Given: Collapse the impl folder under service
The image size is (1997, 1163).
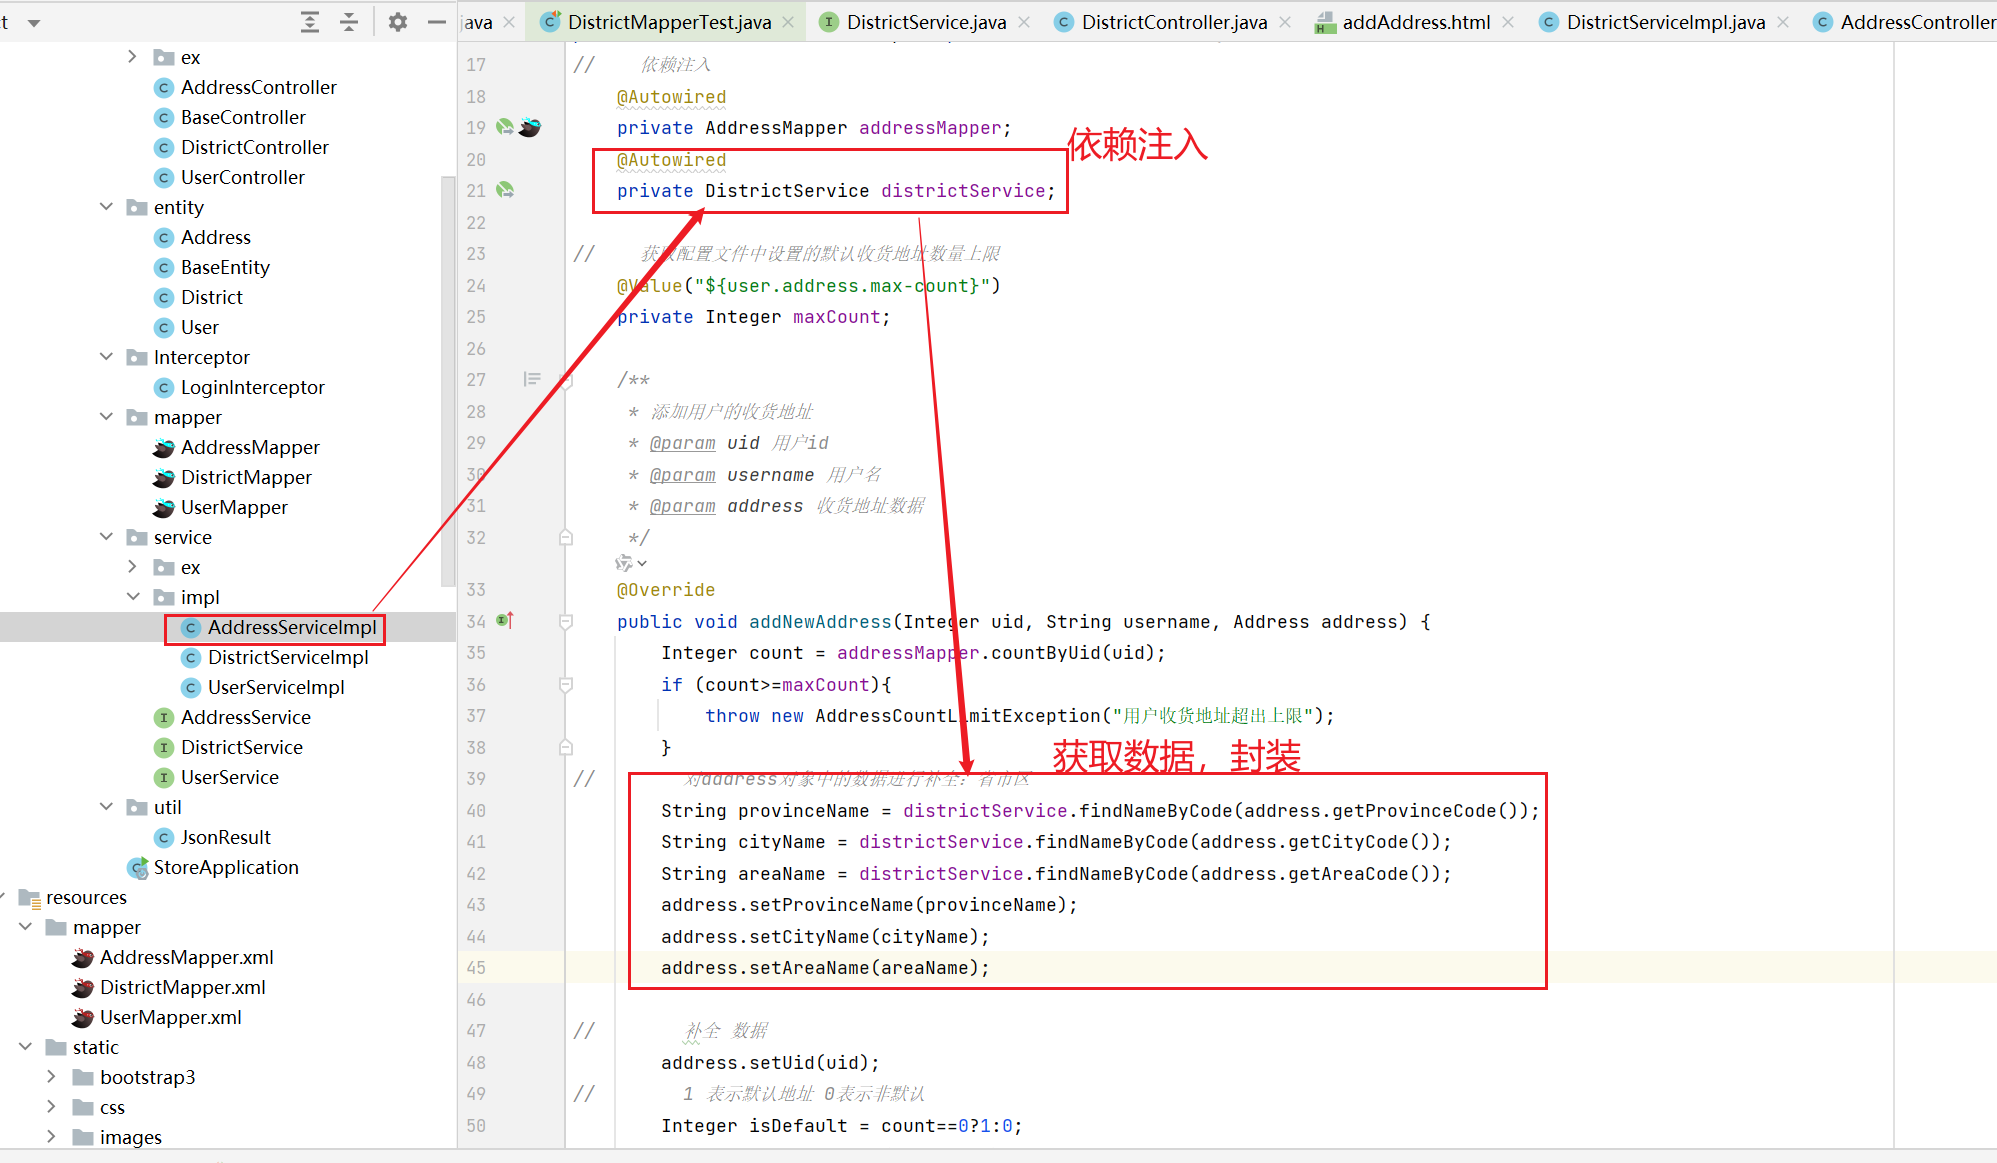Looking at the screenshot, I should point(133,597).
